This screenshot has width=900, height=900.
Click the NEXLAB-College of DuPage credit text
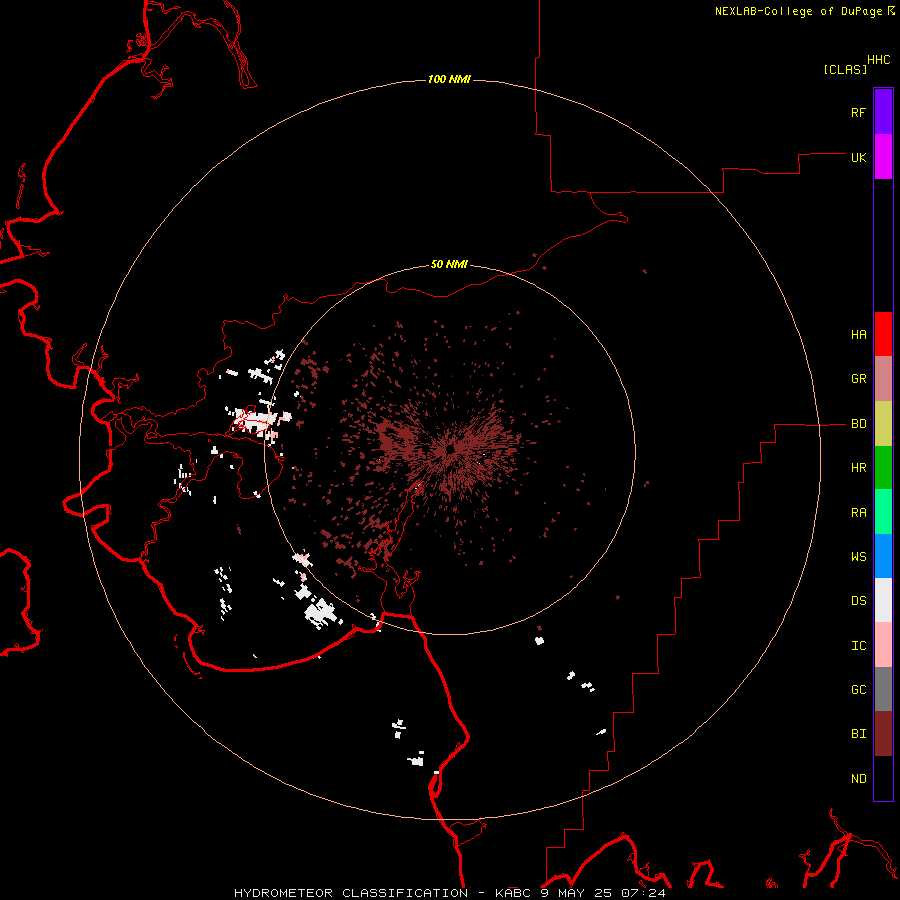(798, 11)
